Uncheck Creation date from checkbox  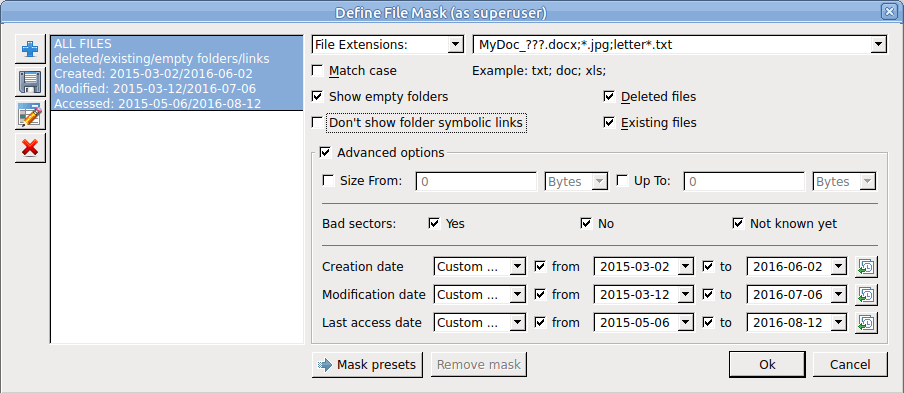pyautogui.click(x=540, y=266)
